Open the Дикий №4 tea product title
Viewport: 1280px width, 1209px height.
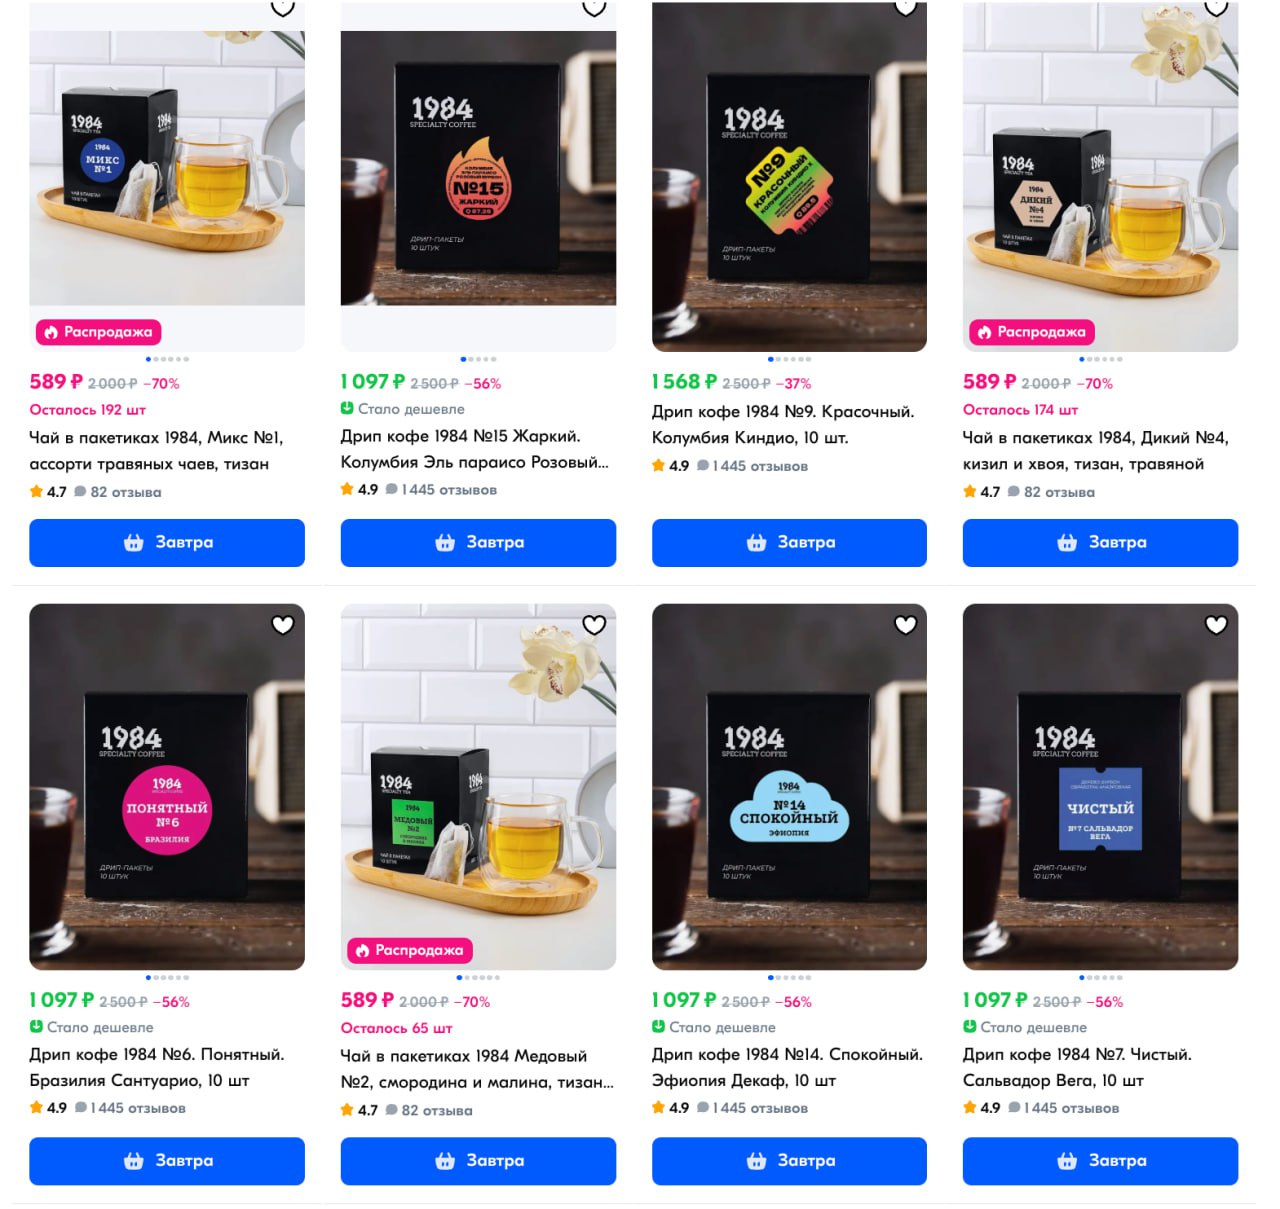[1095, 451]
